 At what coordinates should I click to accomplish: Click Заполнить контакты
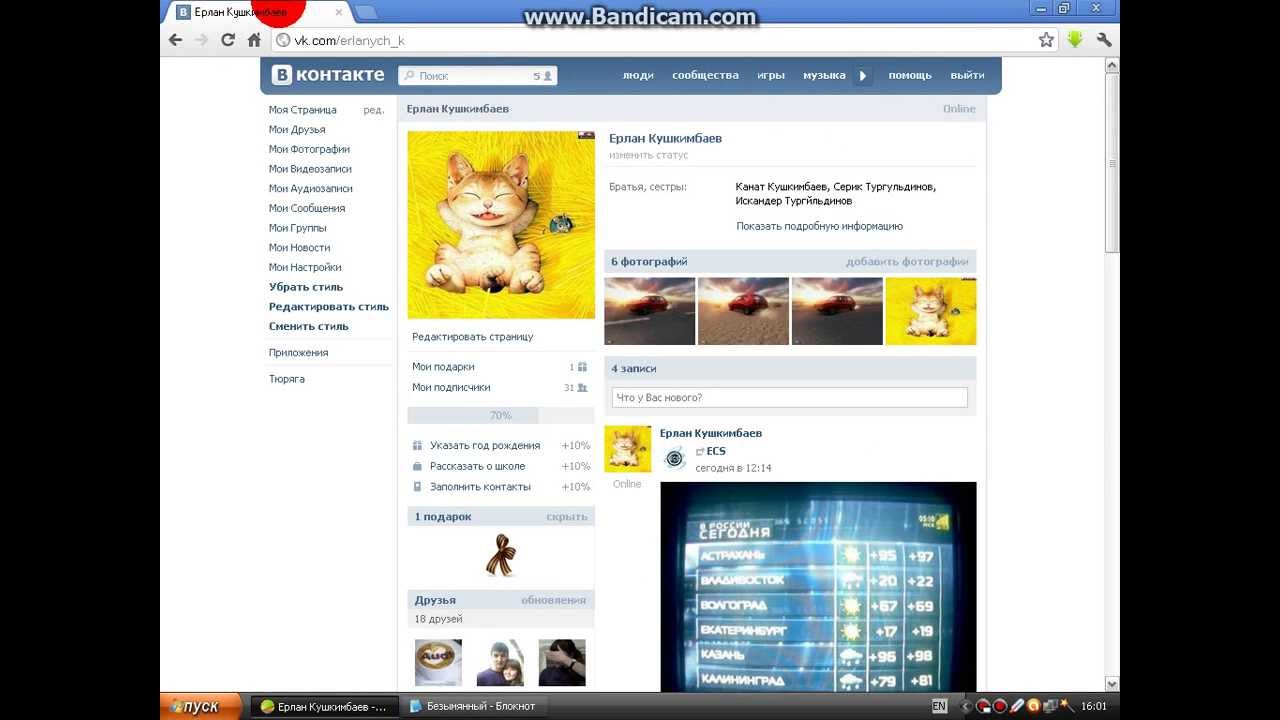[480, 487]
